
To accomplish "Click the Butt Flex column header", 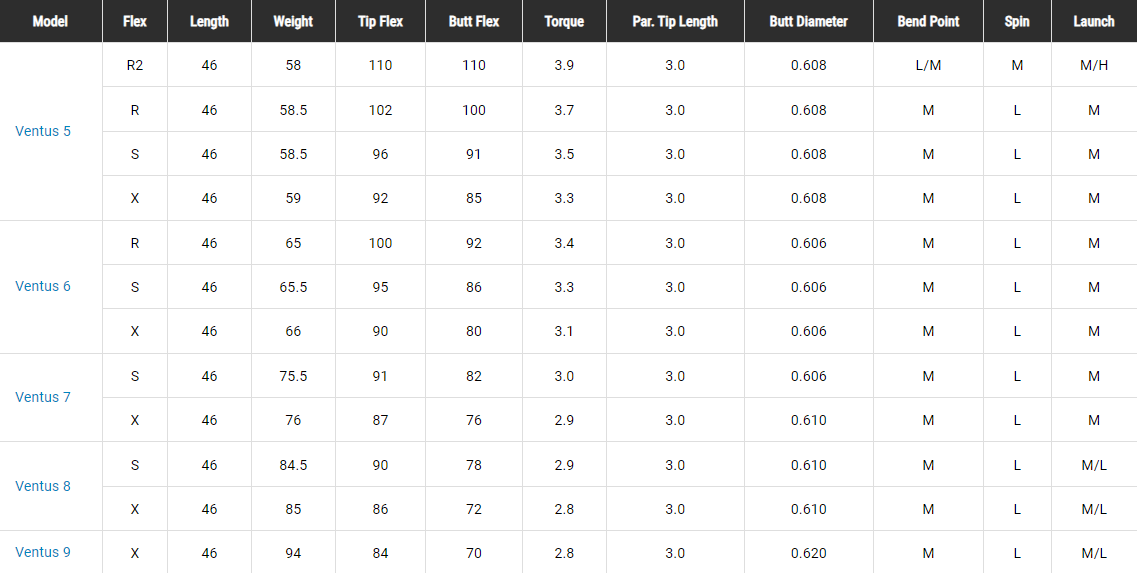I will tap(474, 21).
